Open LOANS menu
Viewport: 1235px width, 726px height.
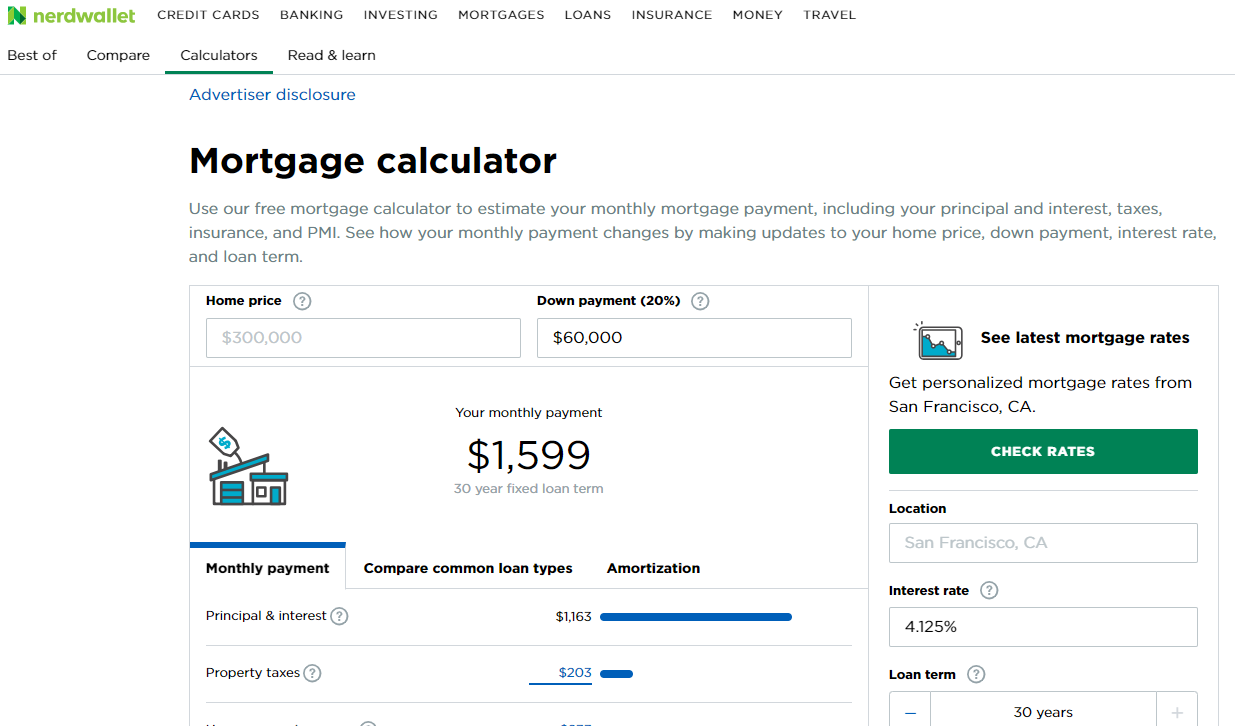(x=588, y=15)
